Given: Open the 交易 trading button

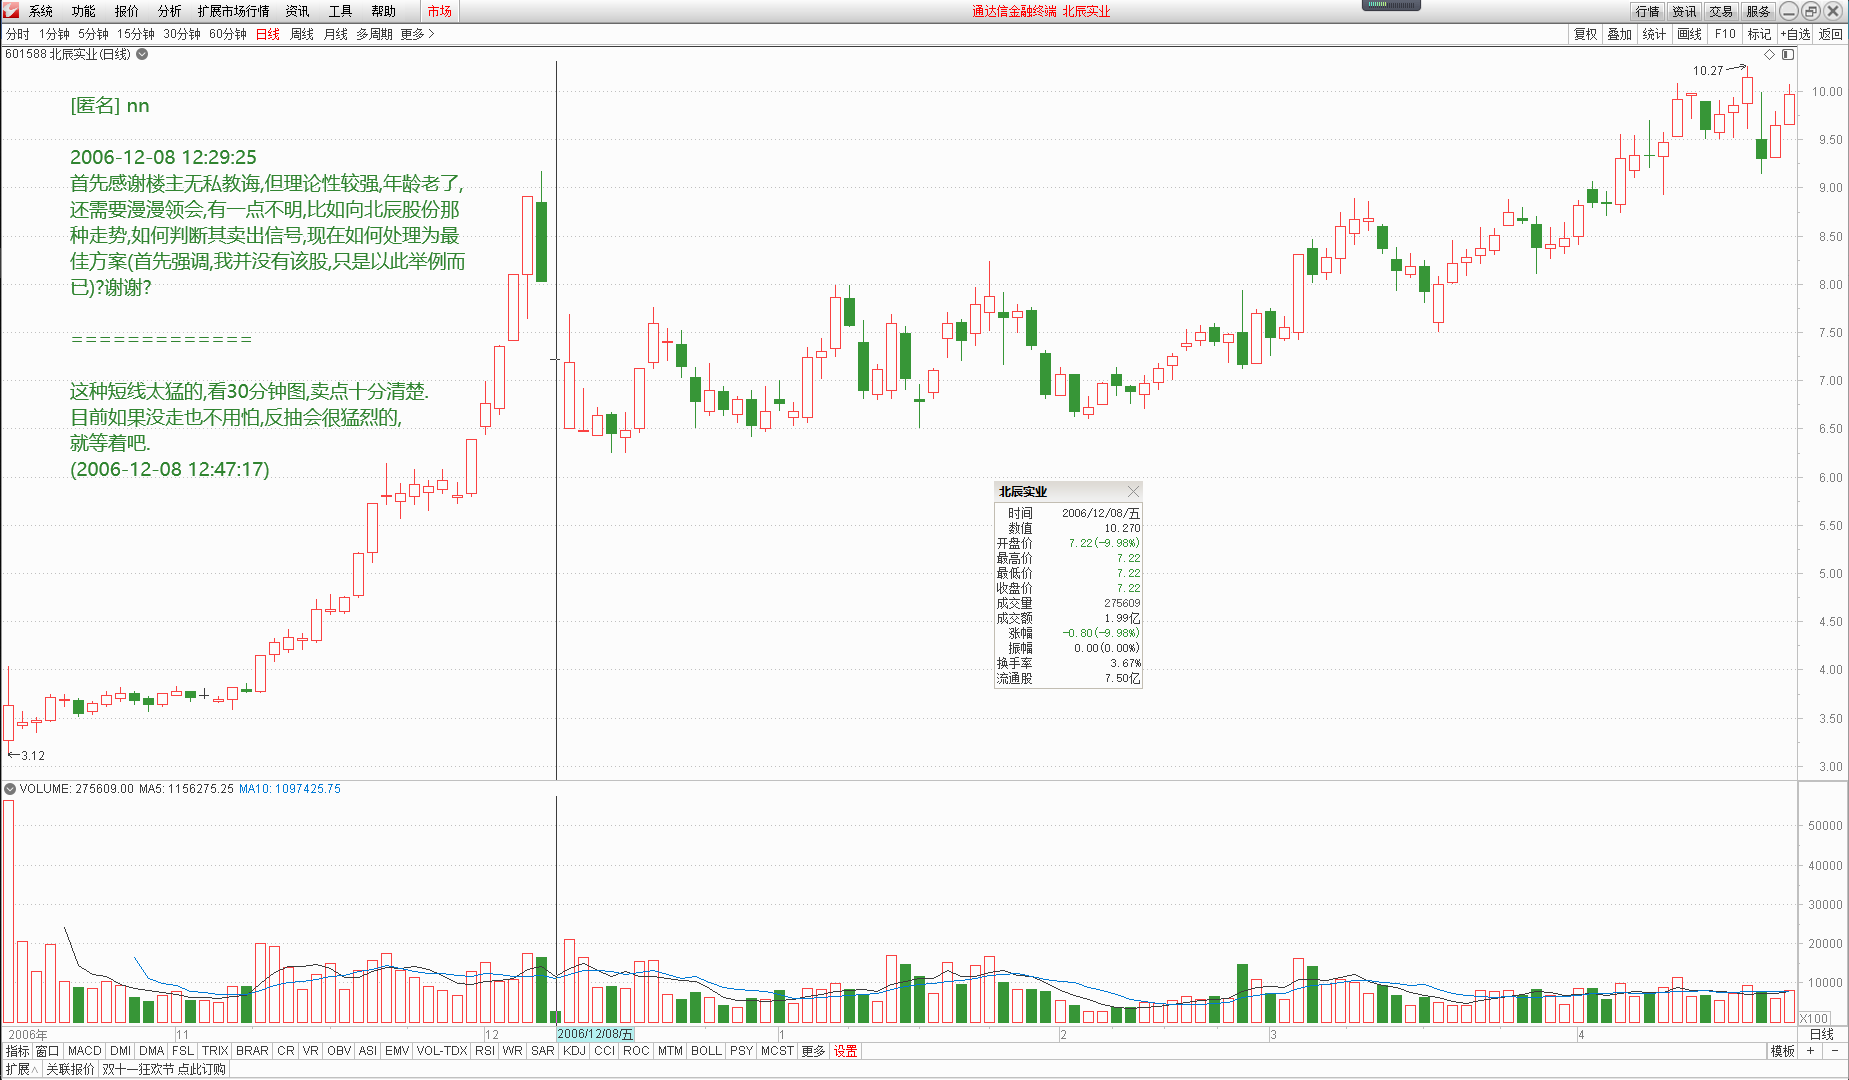Looking at the screenshot, I should (x=1720, y=11).
